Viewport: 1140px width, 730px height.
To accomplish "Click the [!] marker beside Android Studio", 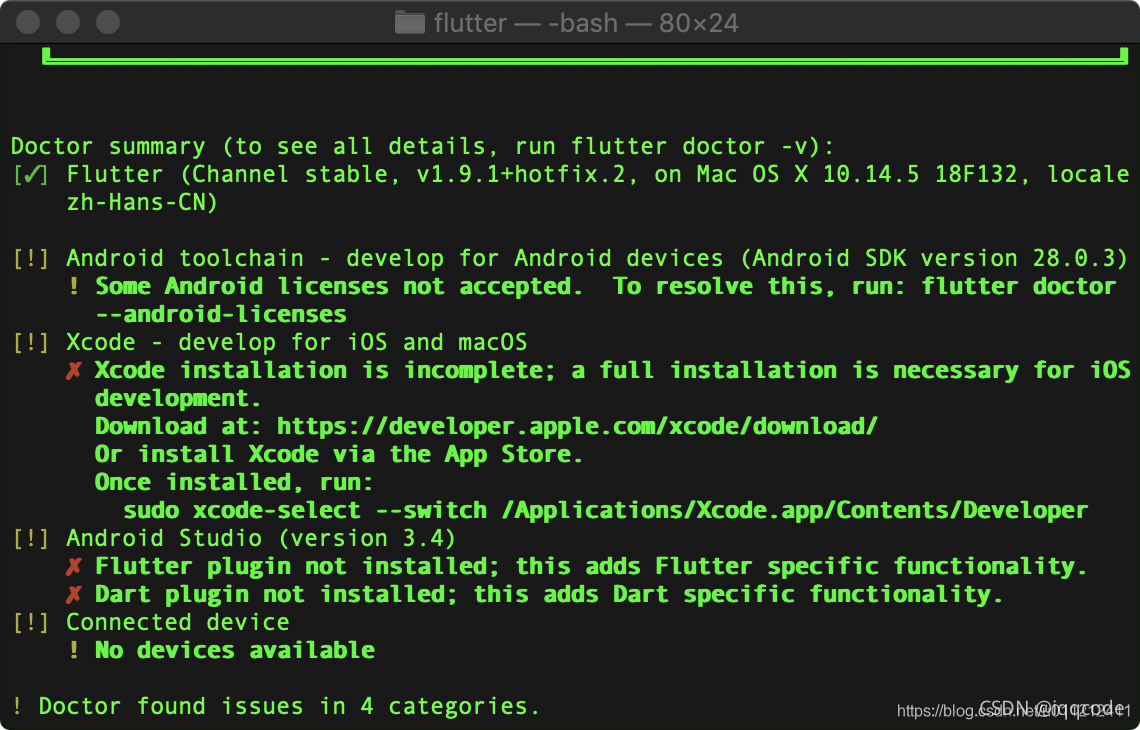I will pos(31,538).
